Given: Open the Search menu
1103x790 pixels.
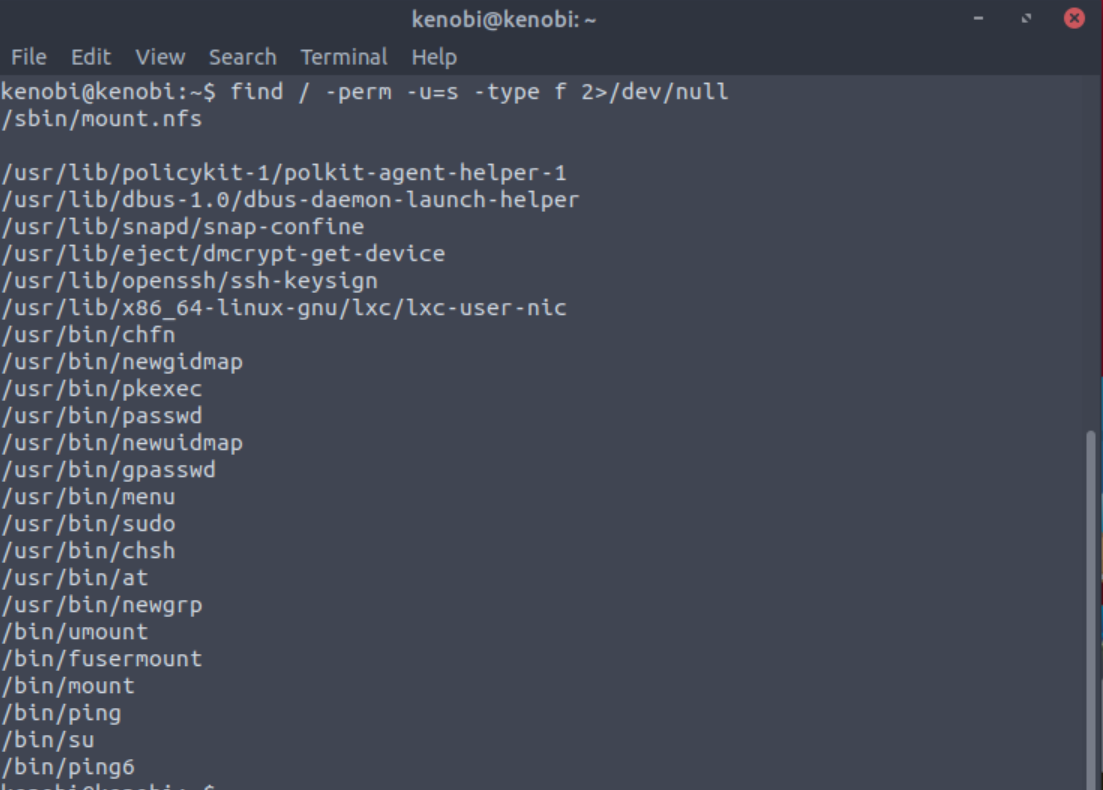Looking at the screenshot, I should [242, 57].
